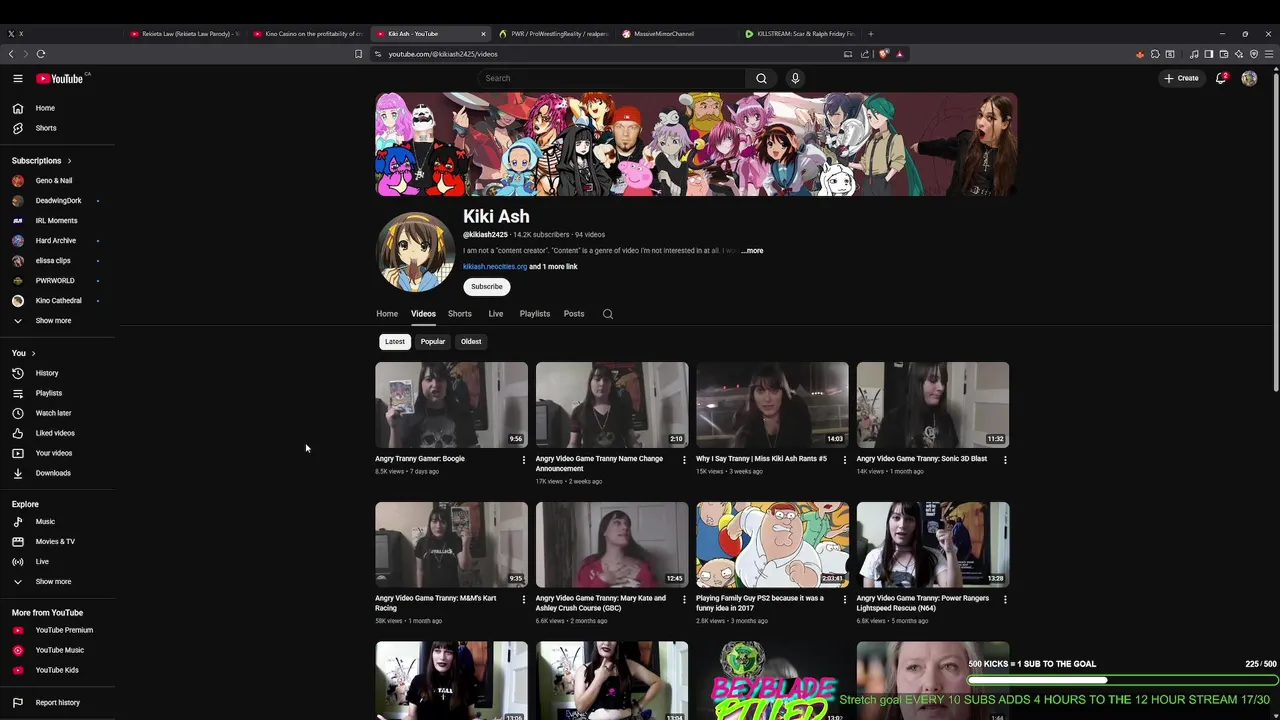Expand channel description with ...more
Screen dimensions: 1280x720
pos(752,251)
